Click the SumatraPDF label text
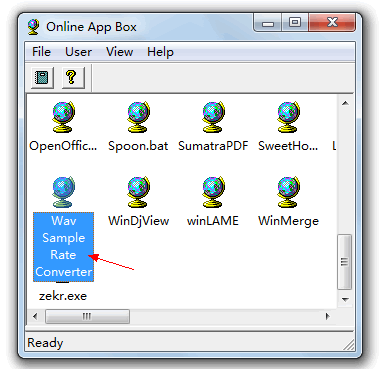Image resolution: width=384 pixels, height=369 pixels. 213,146
